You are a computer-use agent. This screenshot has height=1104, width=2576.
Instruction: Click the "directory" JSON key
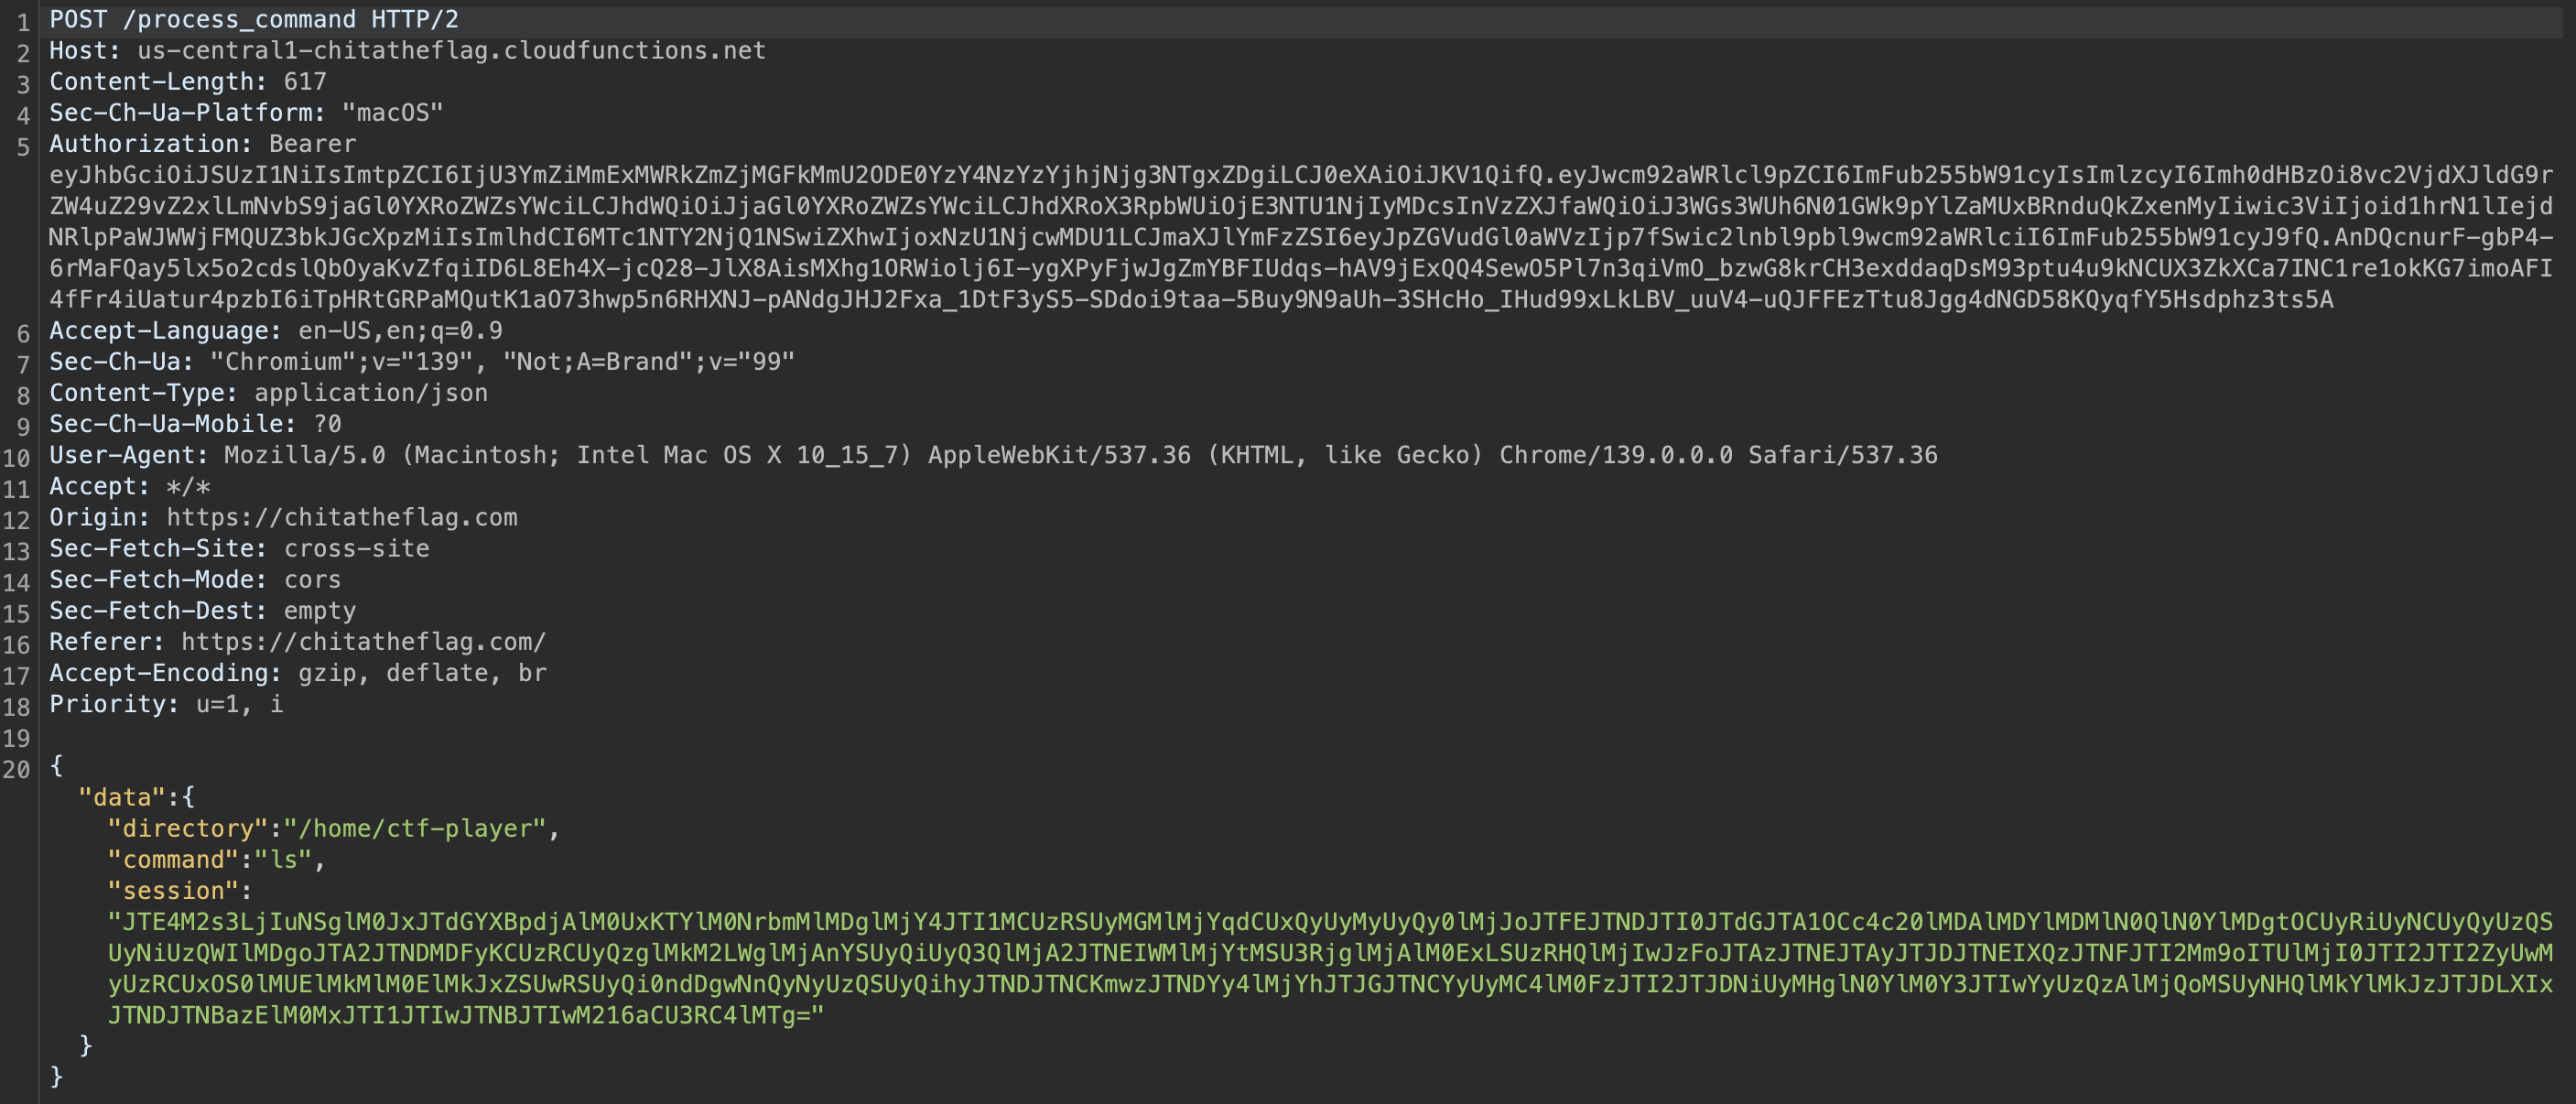[187, 828]
